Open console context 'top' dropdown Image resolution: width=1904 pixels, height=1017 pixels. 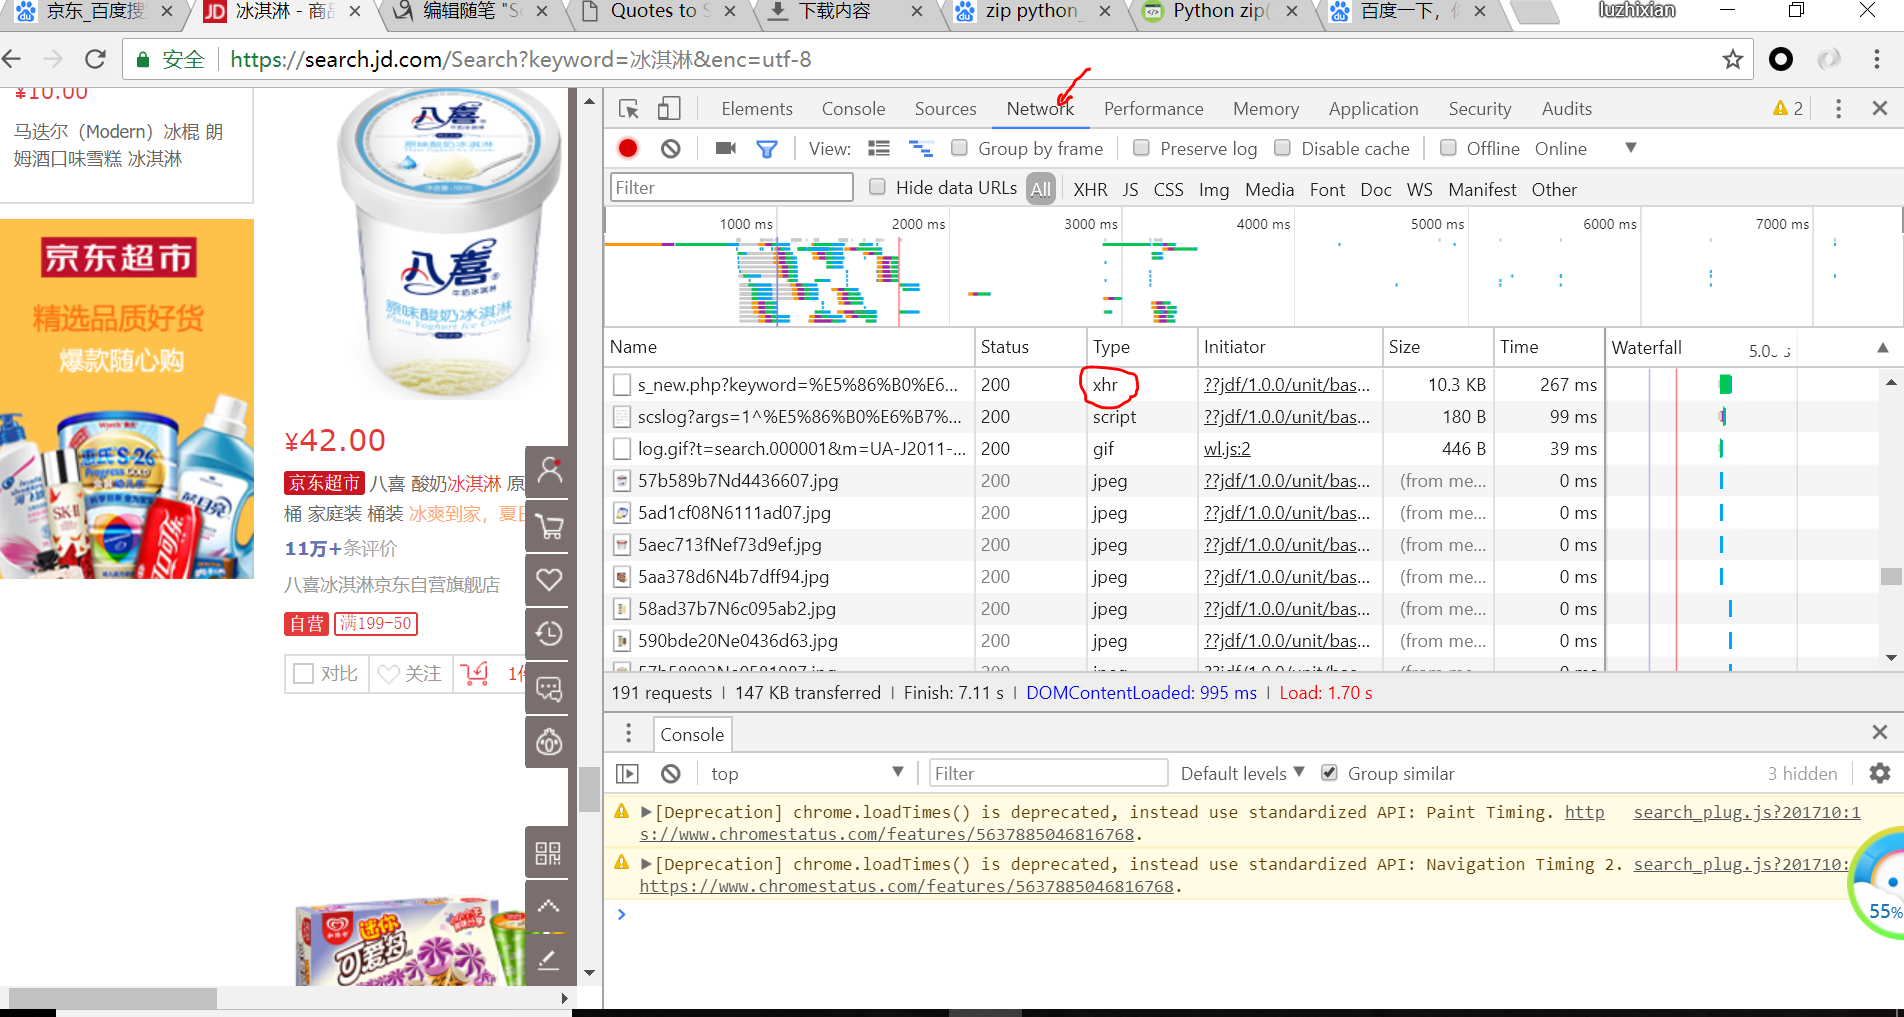tap(806, 773)
